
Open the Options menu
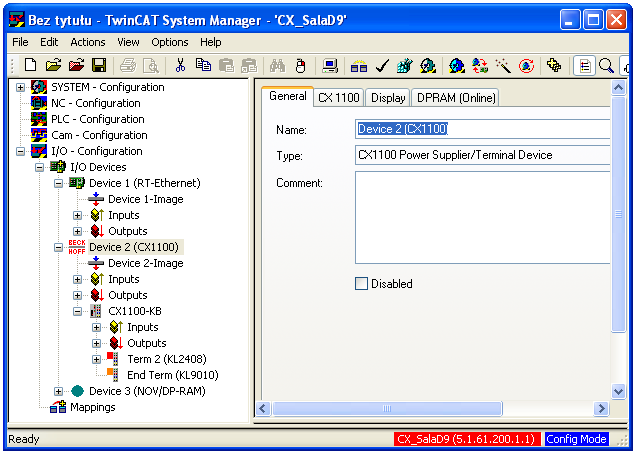click(x=170, y=42)
